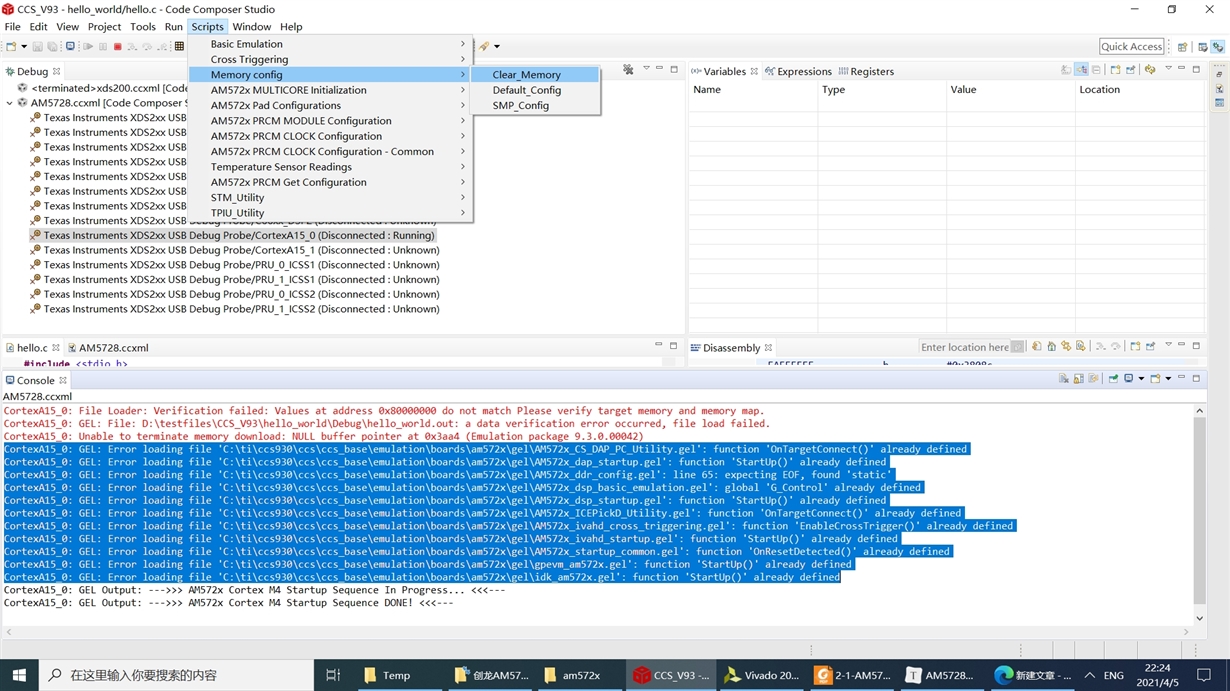Open the location field history dropdown

(1017, 347)
